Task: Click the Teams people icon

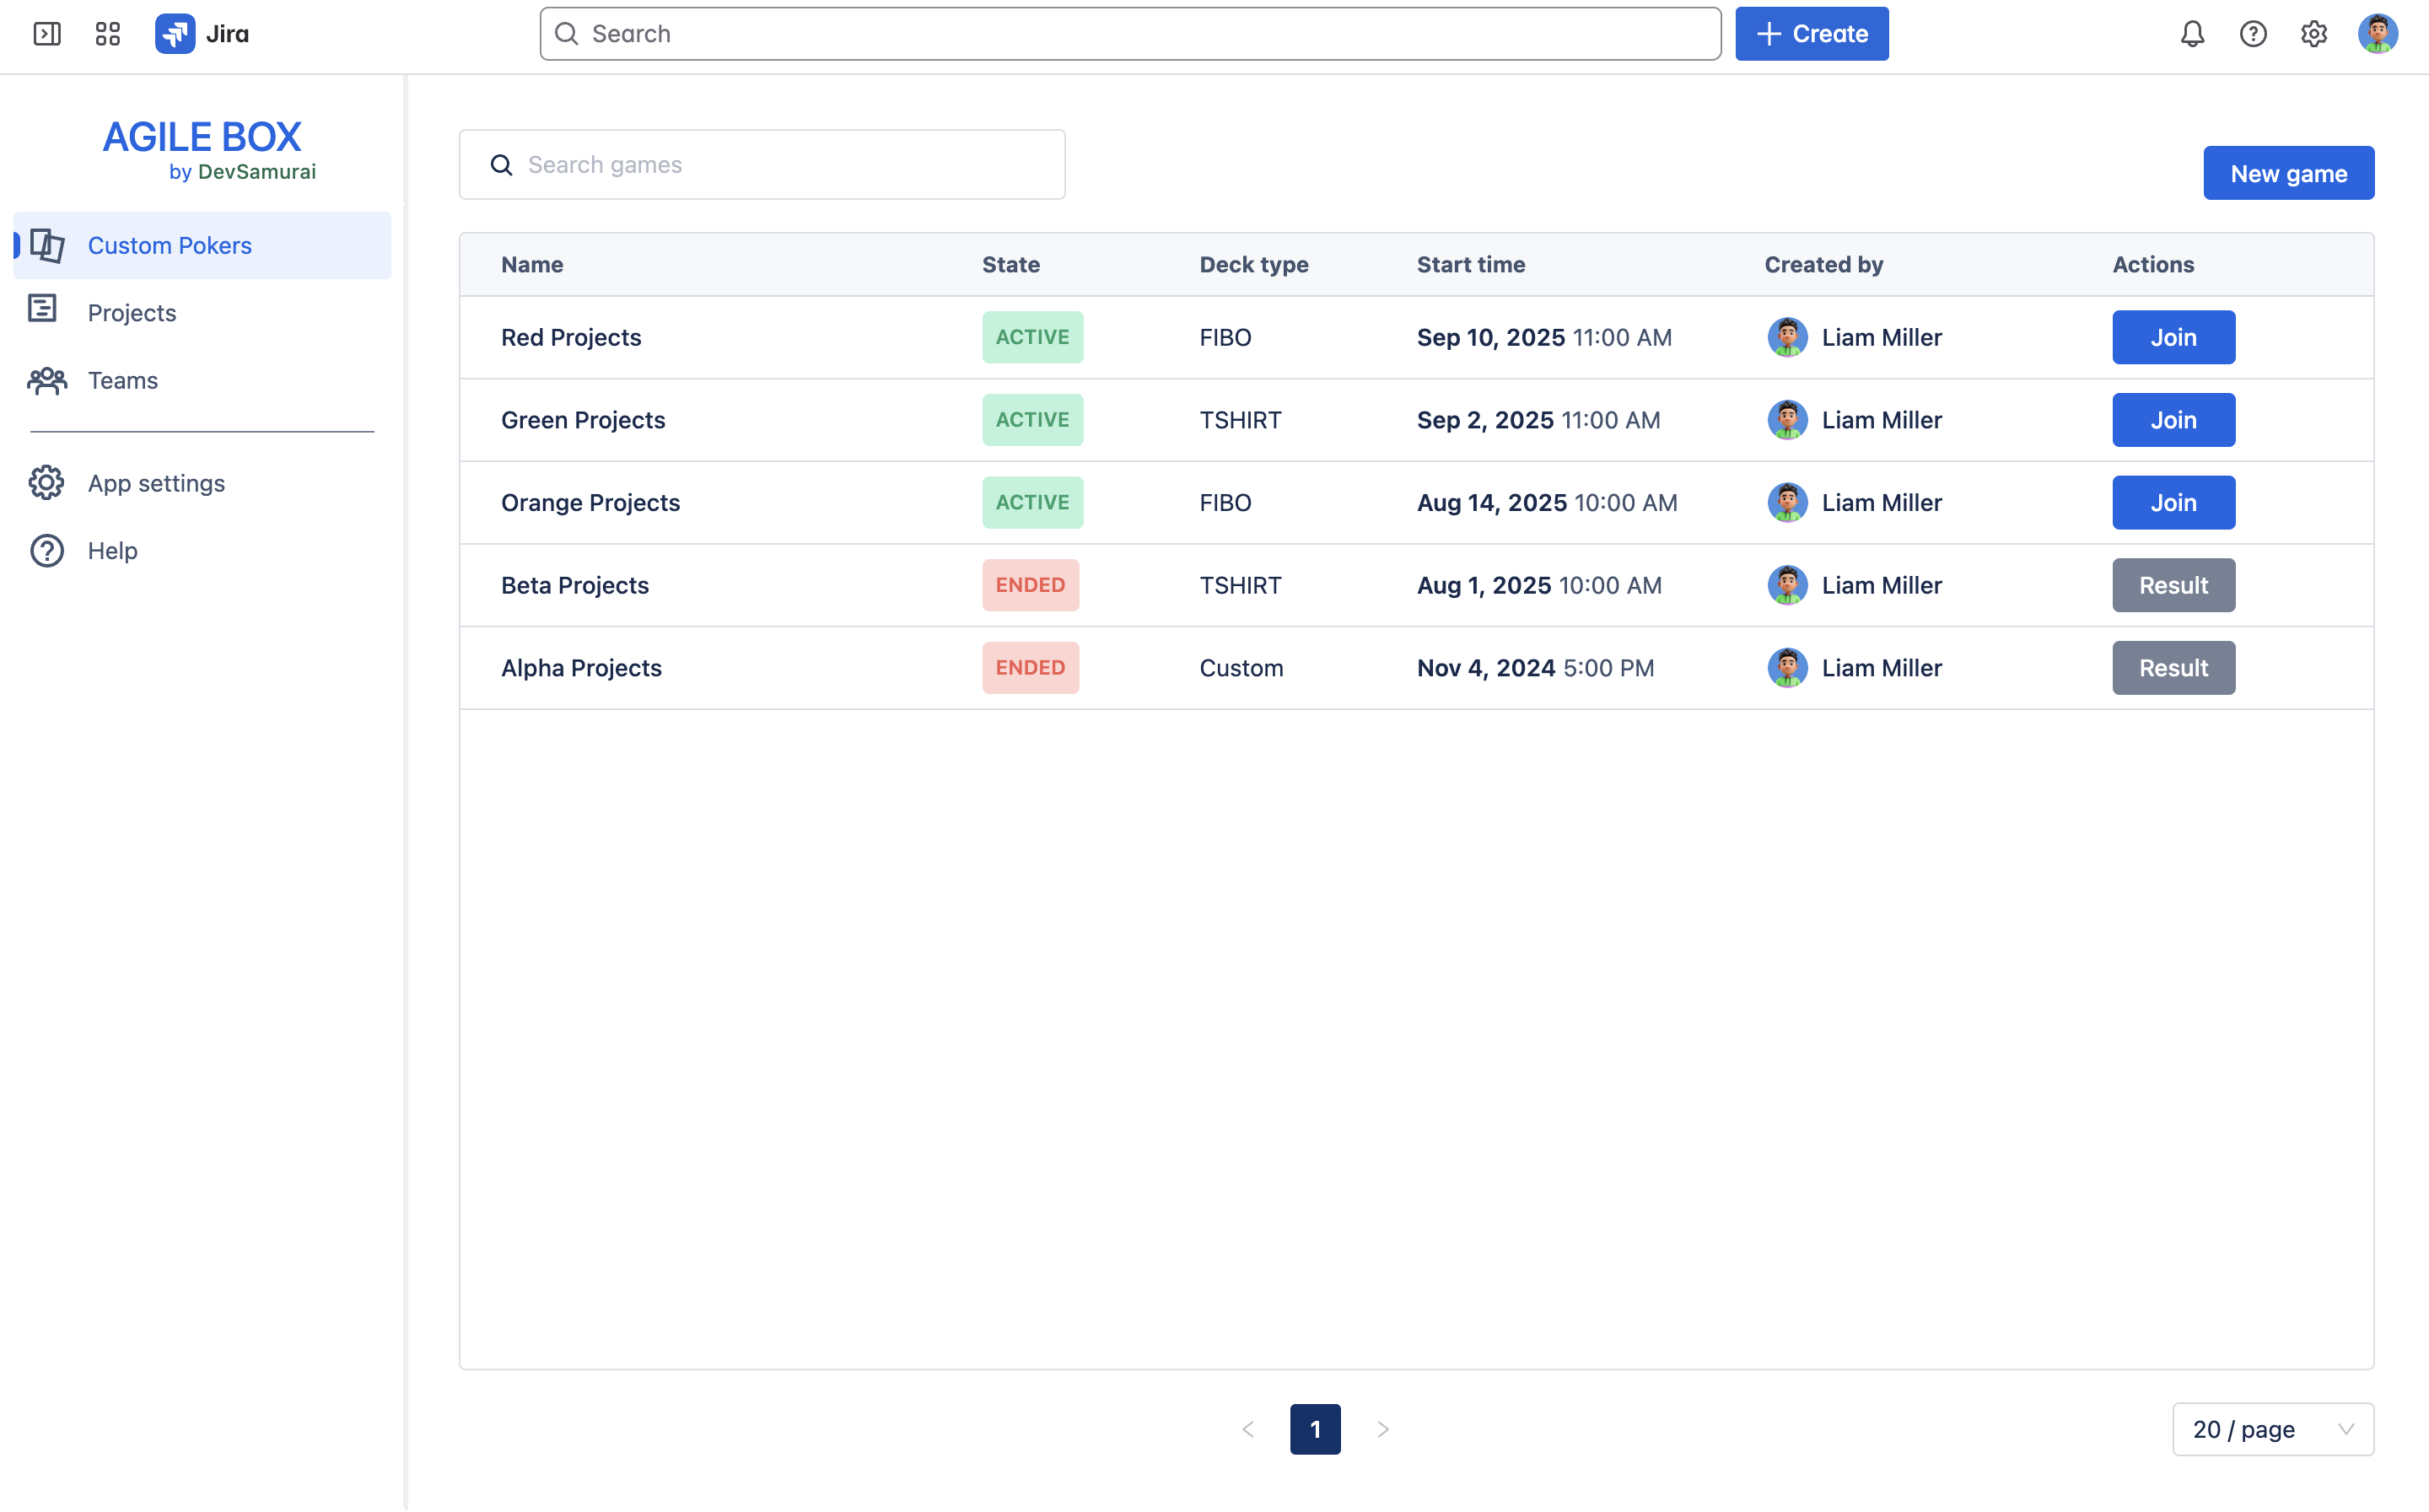Action: coord(46,380)
